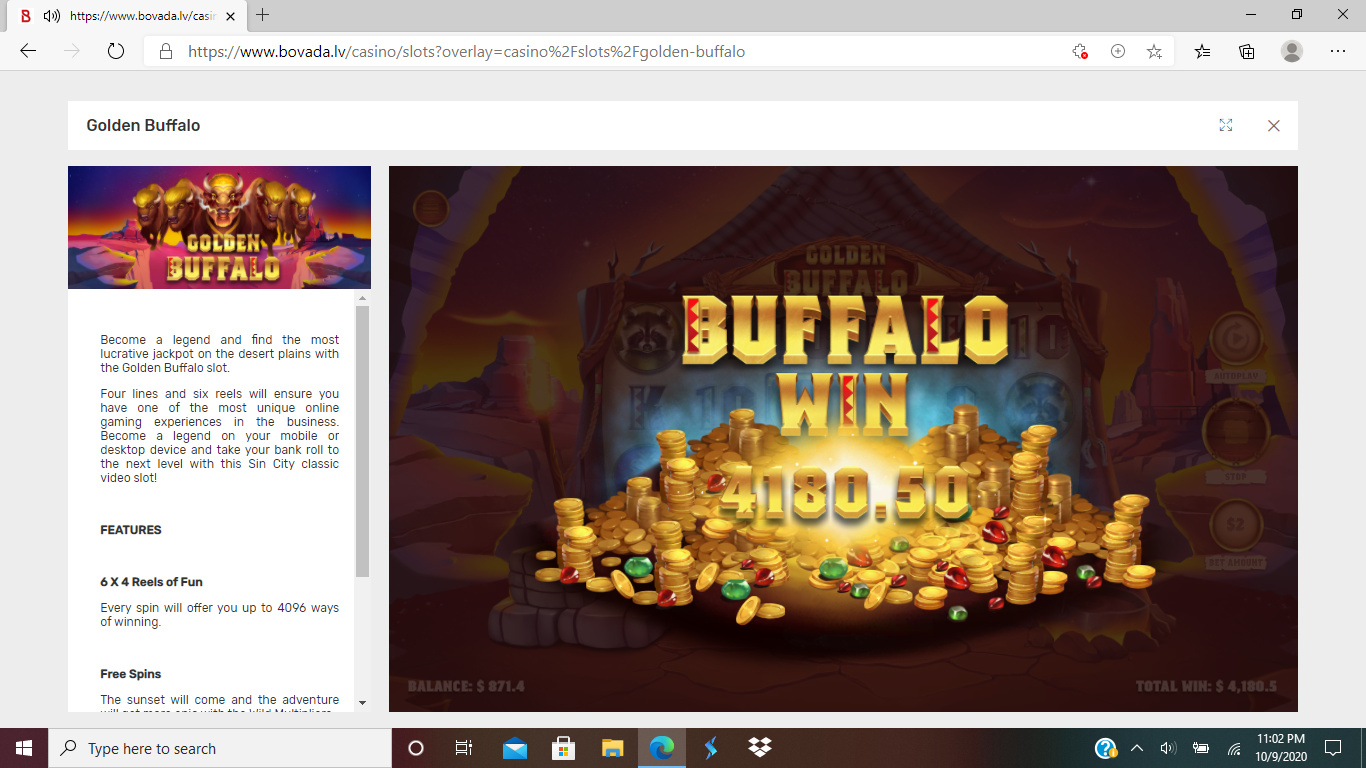Click the Golden Buffalo banner thumbnail
This screenshot has height=768, width=1366.
pyautogui.click(x=219, y=228)
